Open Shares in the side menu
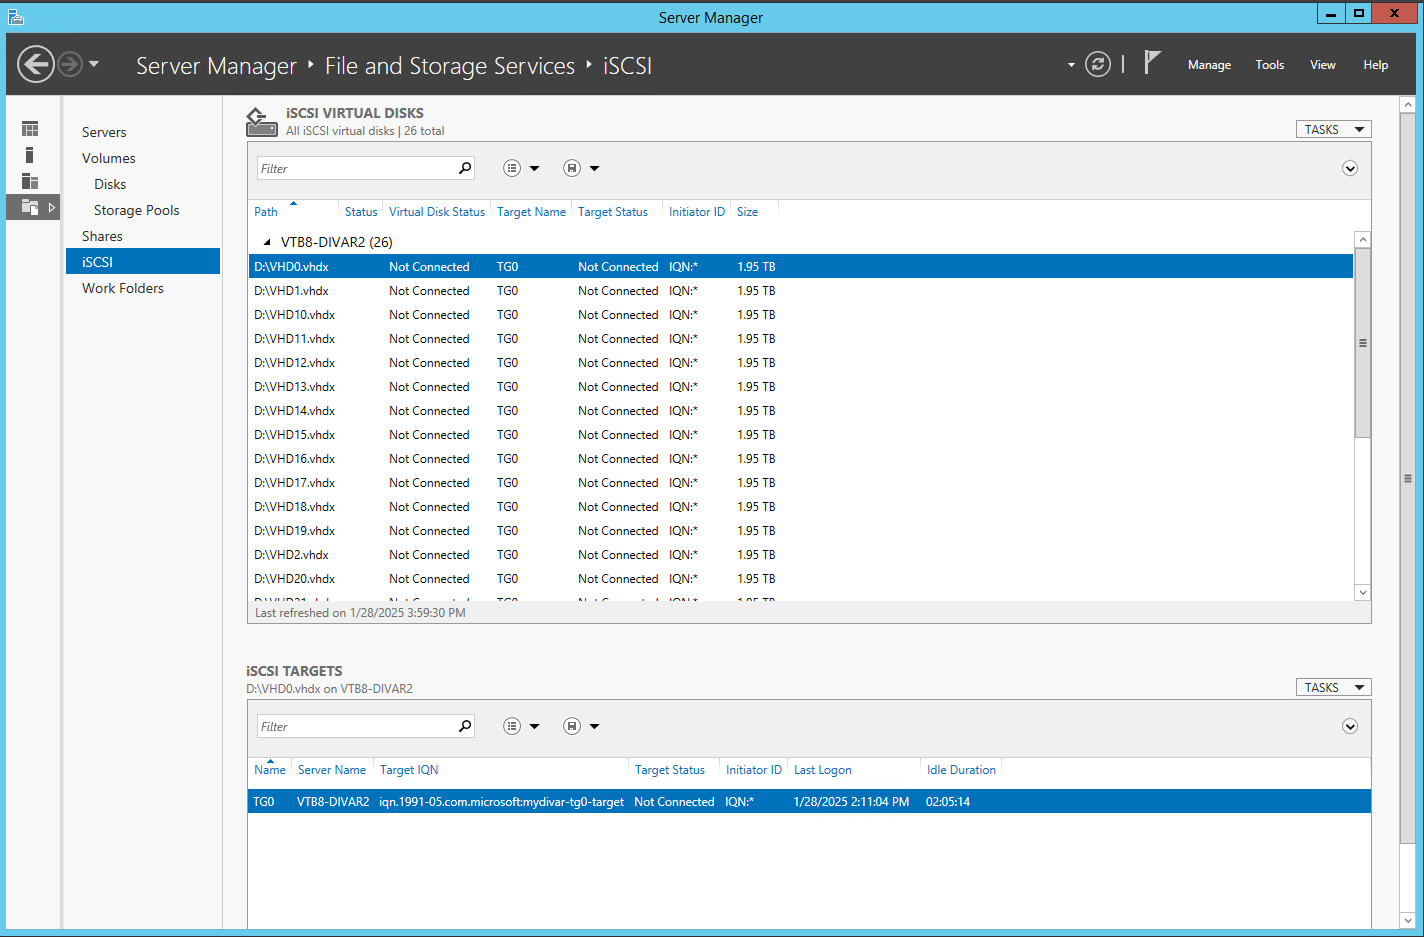 coord(102,236)
